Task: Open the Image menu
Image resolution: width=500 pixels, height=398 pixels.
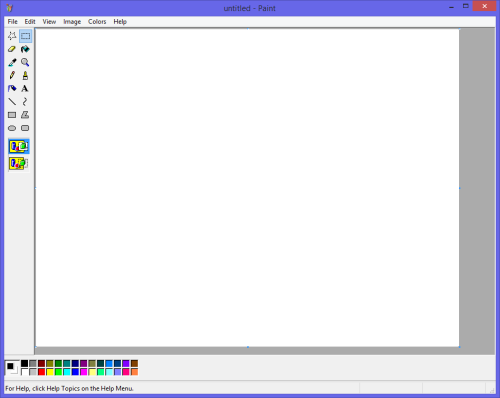Action: coord(72,22)
